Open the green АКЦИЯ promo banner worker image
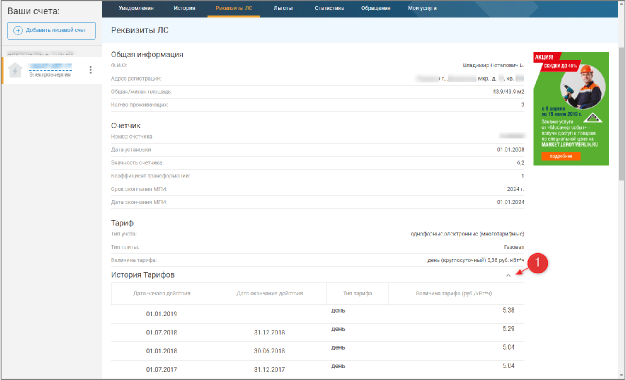The image size is (626, 380). (x=583, y=87)
